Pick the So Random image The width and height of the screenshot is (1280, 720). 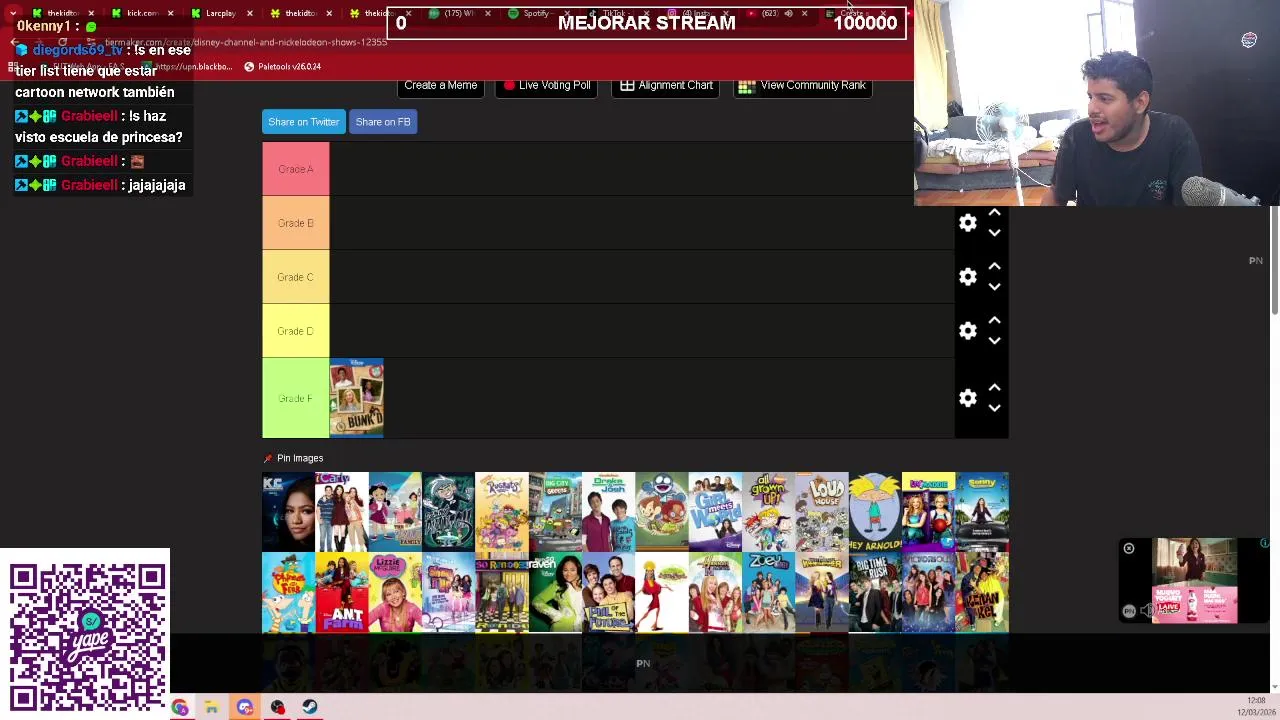click(x=502, y=592)
